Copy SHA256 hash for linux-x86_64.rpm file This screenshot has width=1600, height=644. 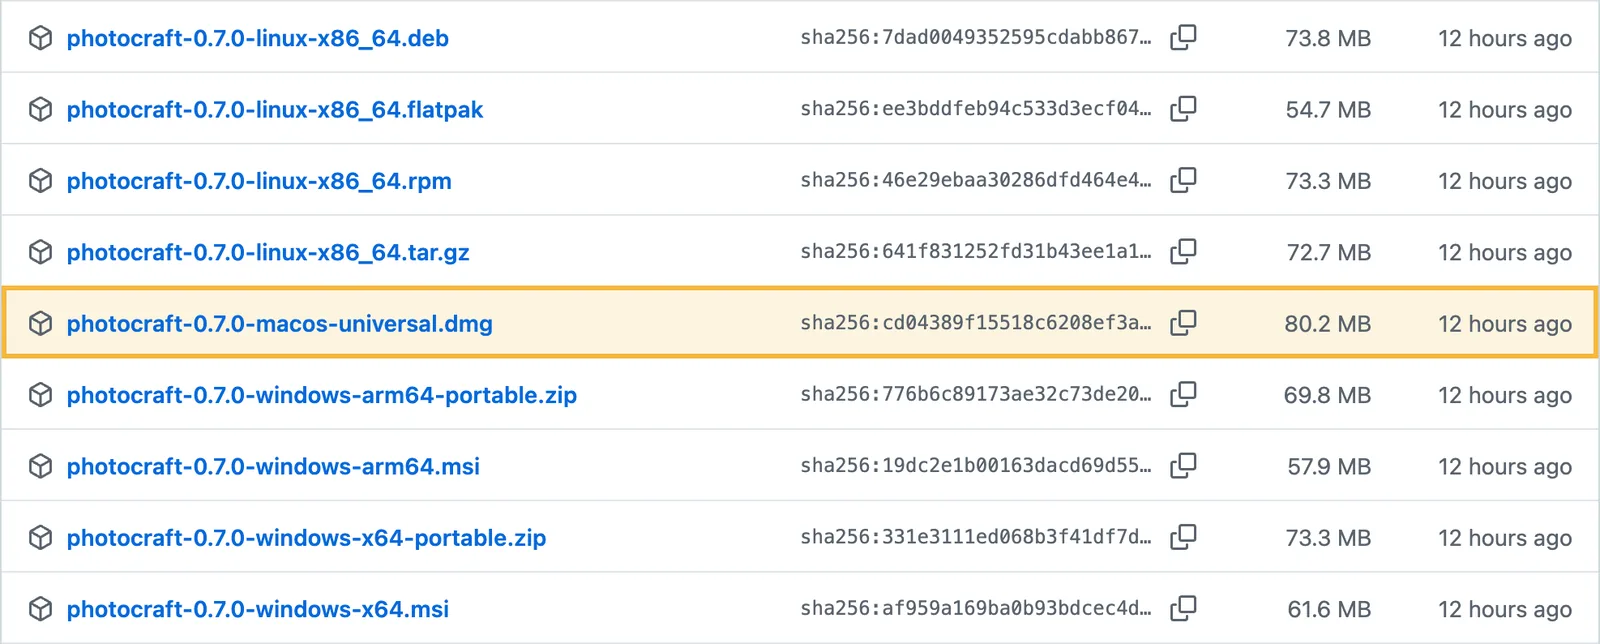[x=1183, y=180]
